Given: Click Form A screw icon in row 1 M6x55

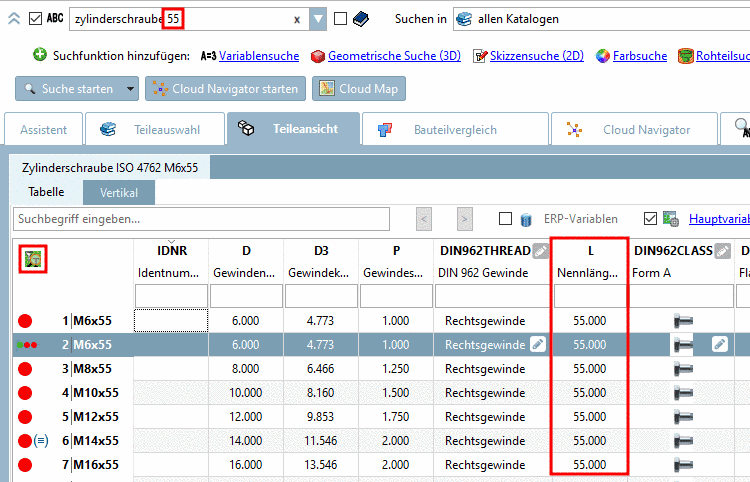Looking at the screenshot, I should 683,321.
